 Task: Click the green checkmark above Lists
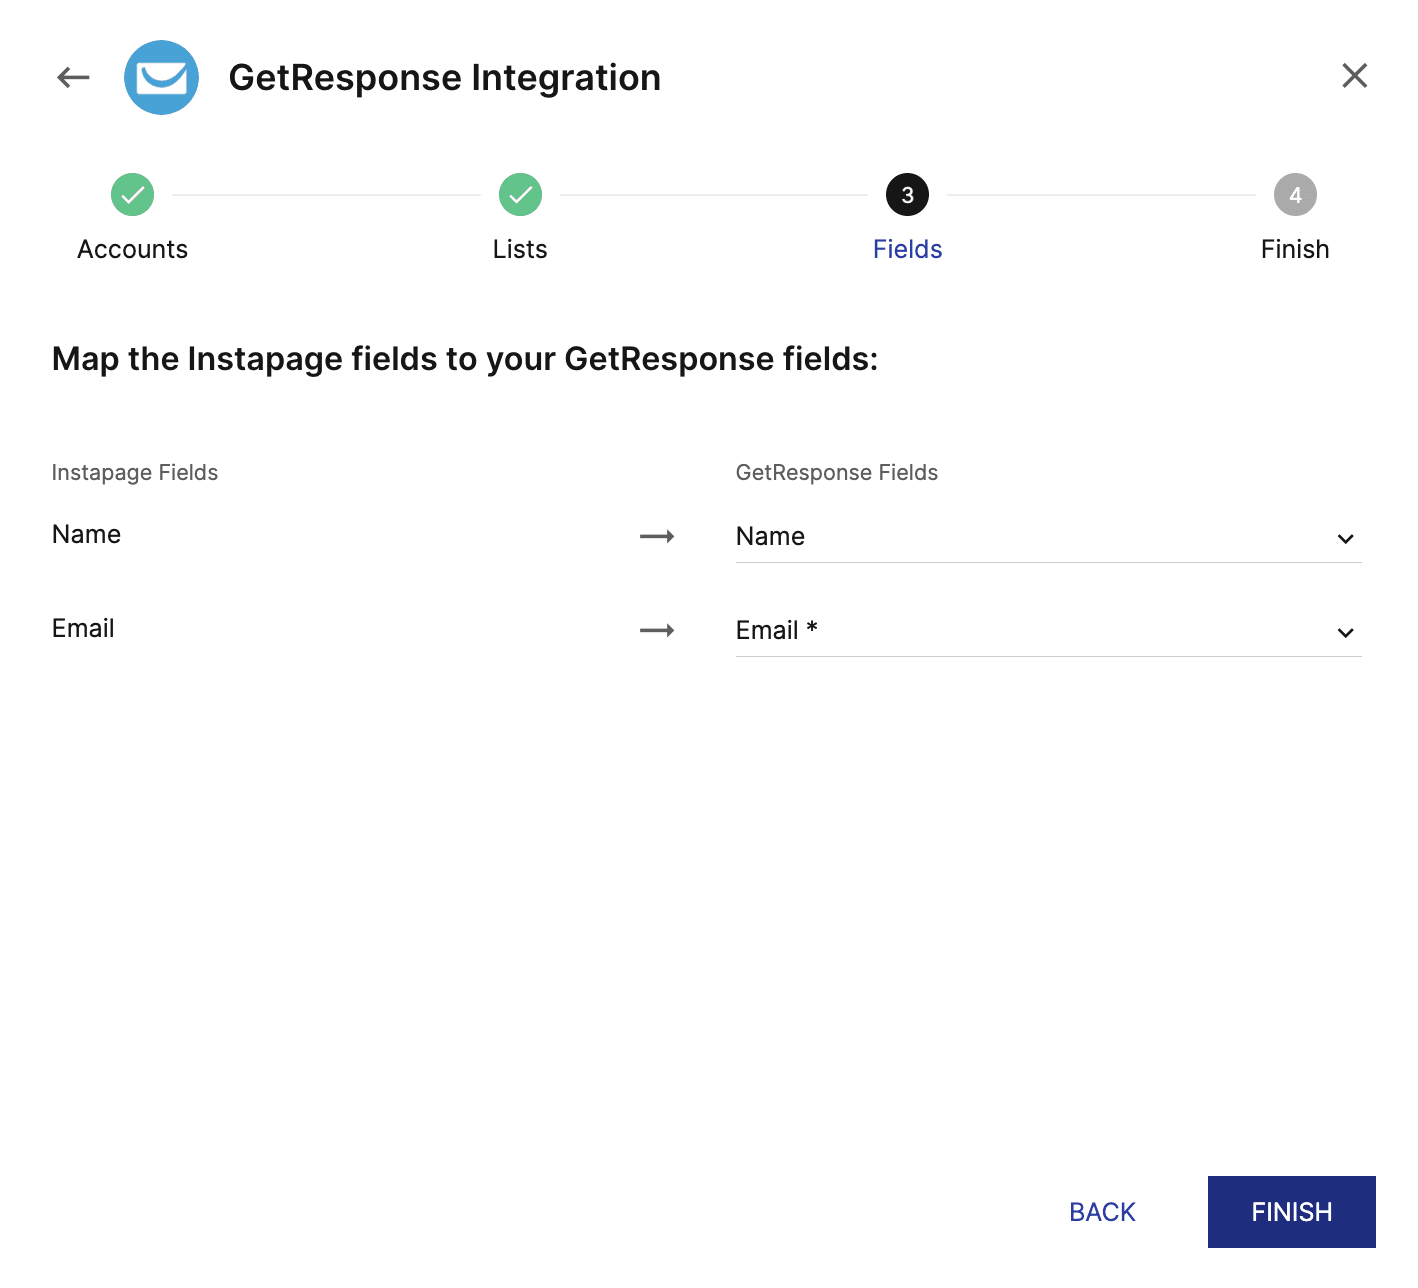point(519,194)
